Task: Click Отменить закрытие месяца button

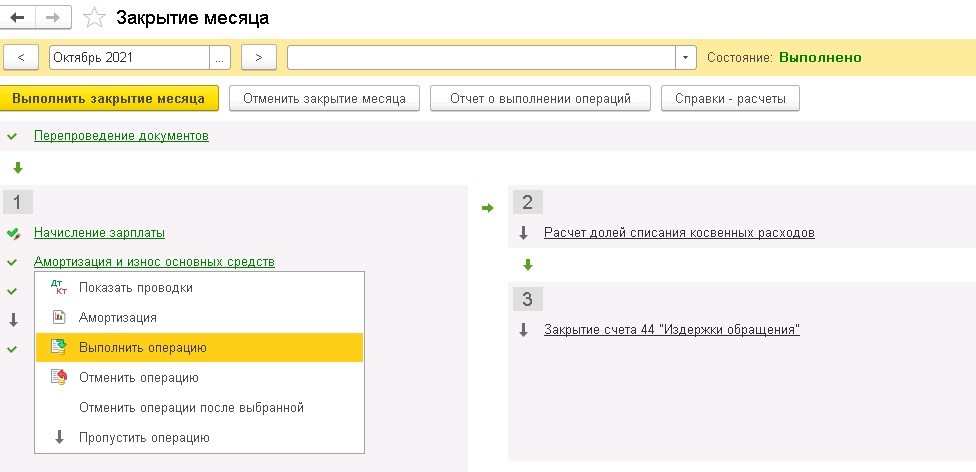Action: [324, 98]
